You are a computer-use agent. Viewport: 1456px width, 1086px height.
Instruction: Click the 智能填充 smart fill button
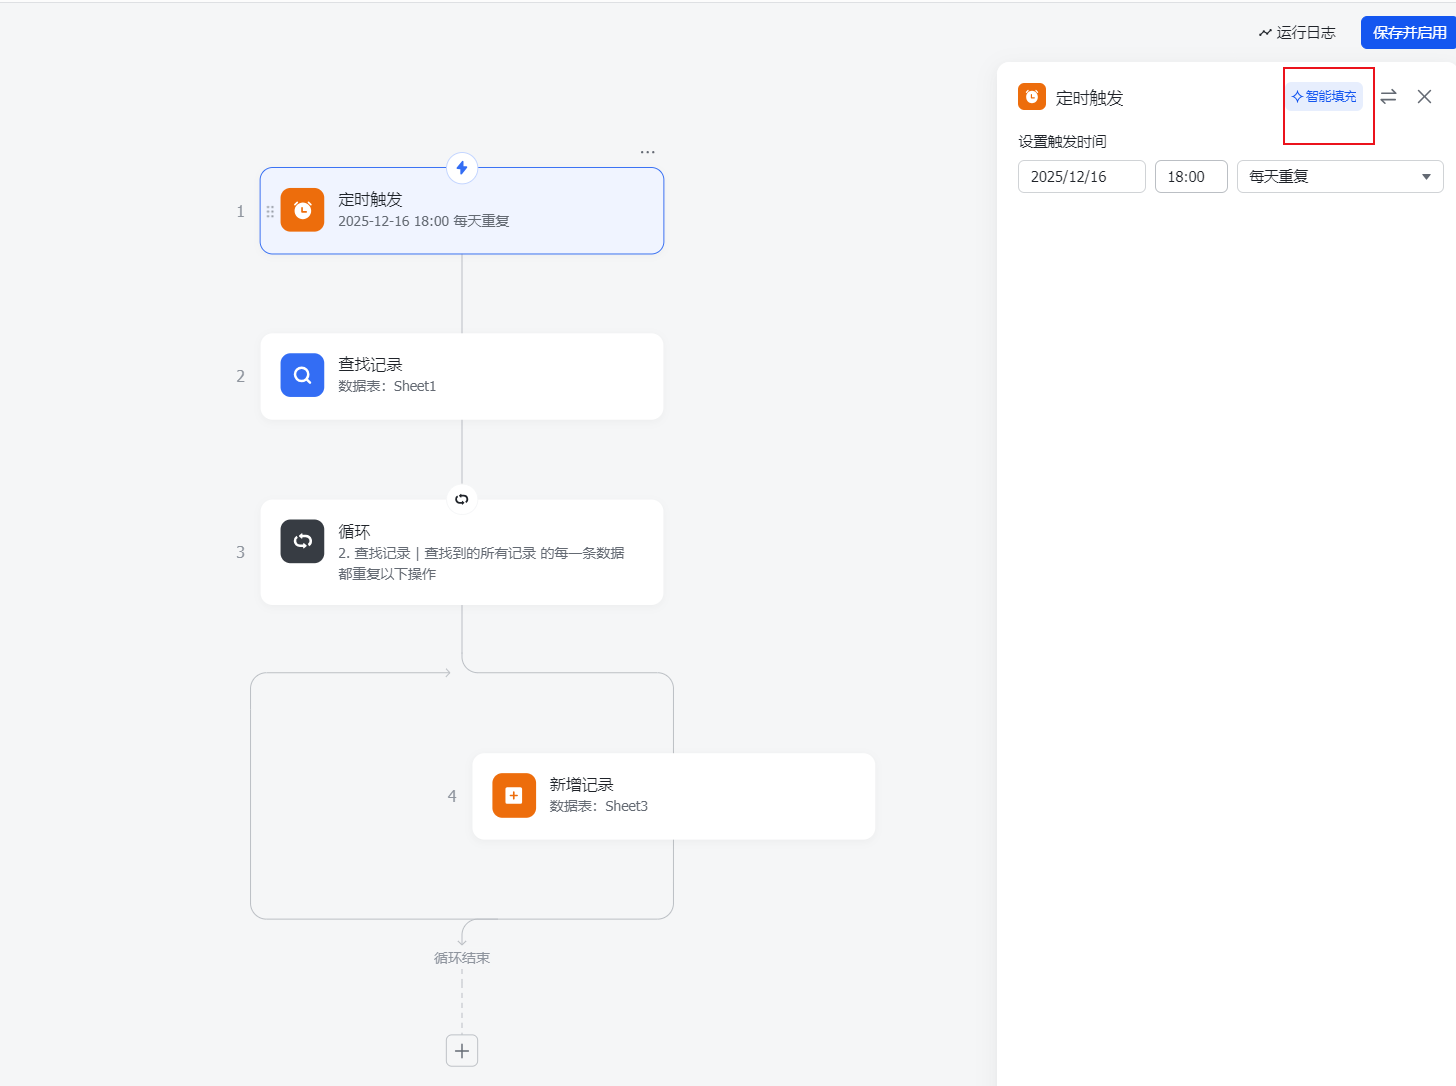[1324, 97]
